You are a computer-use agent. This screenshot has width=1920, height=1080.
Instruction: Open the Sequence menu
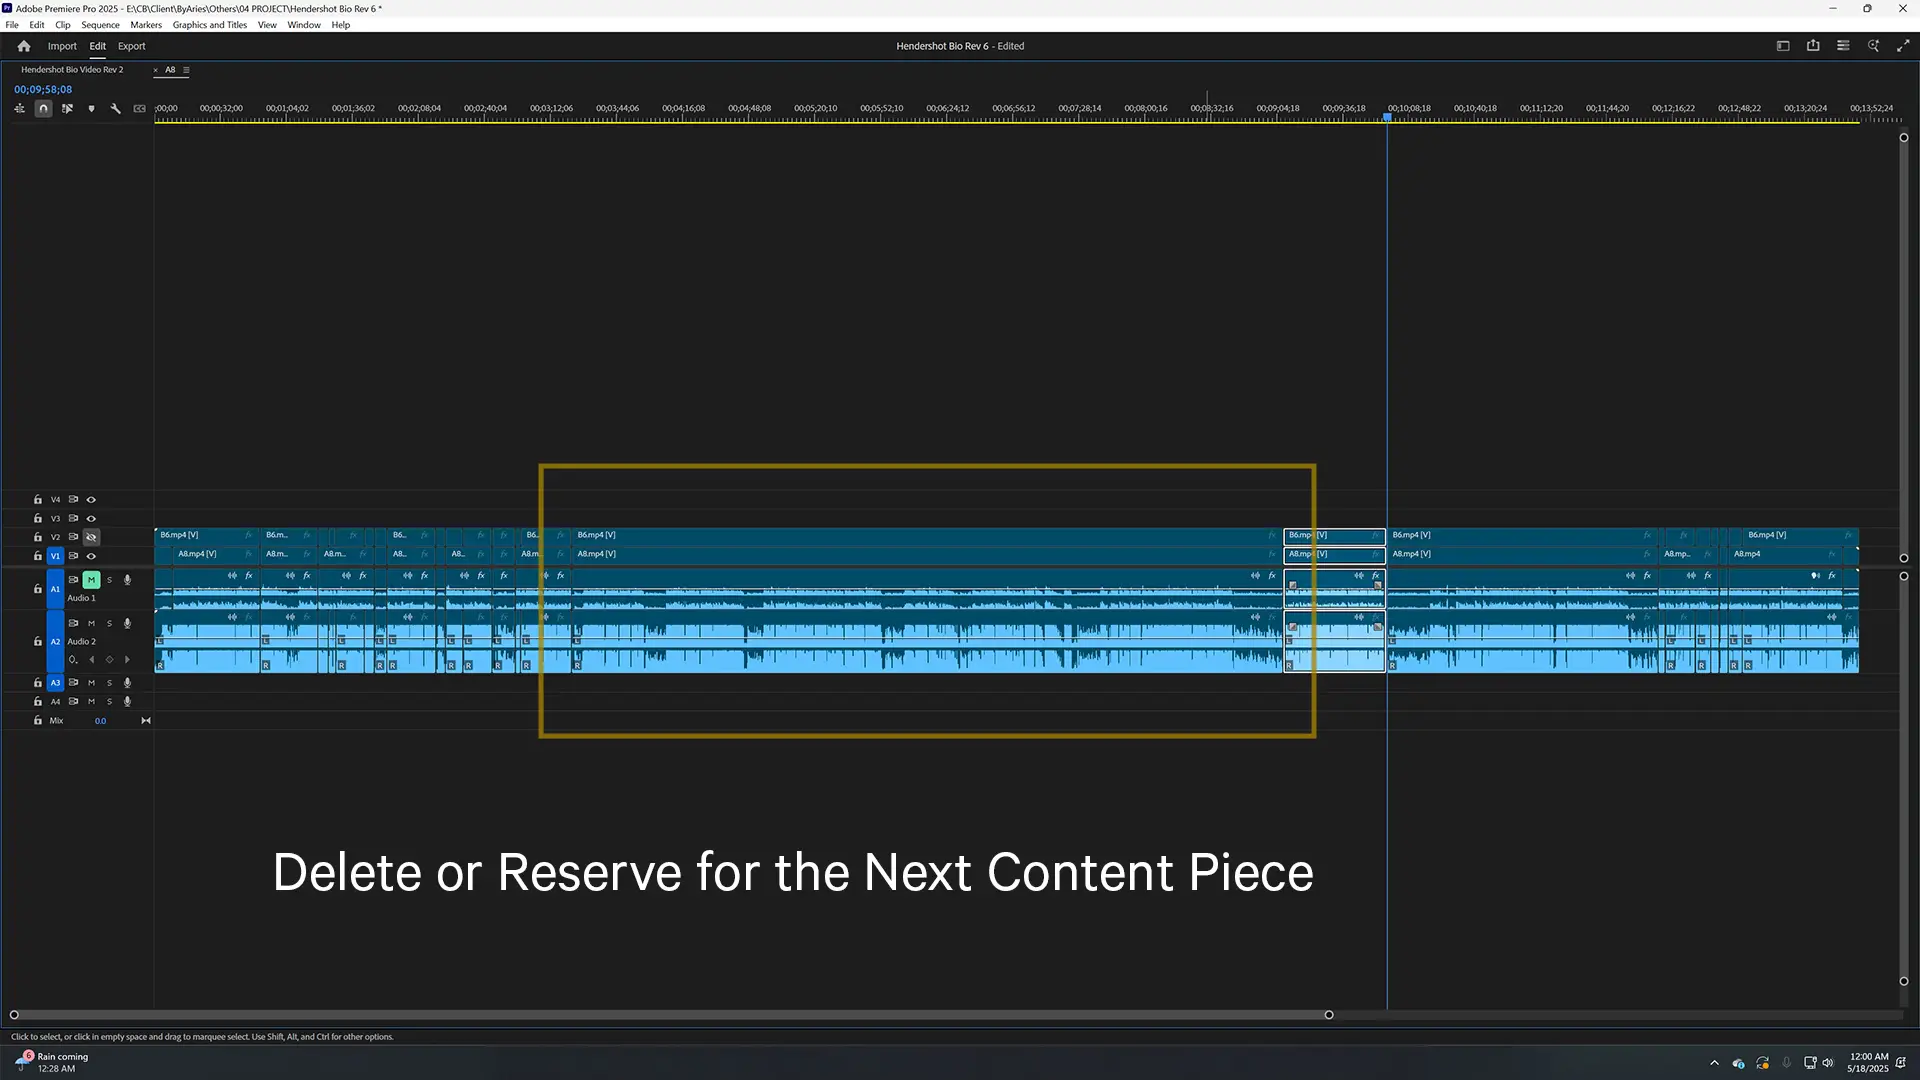pos(100,25)
